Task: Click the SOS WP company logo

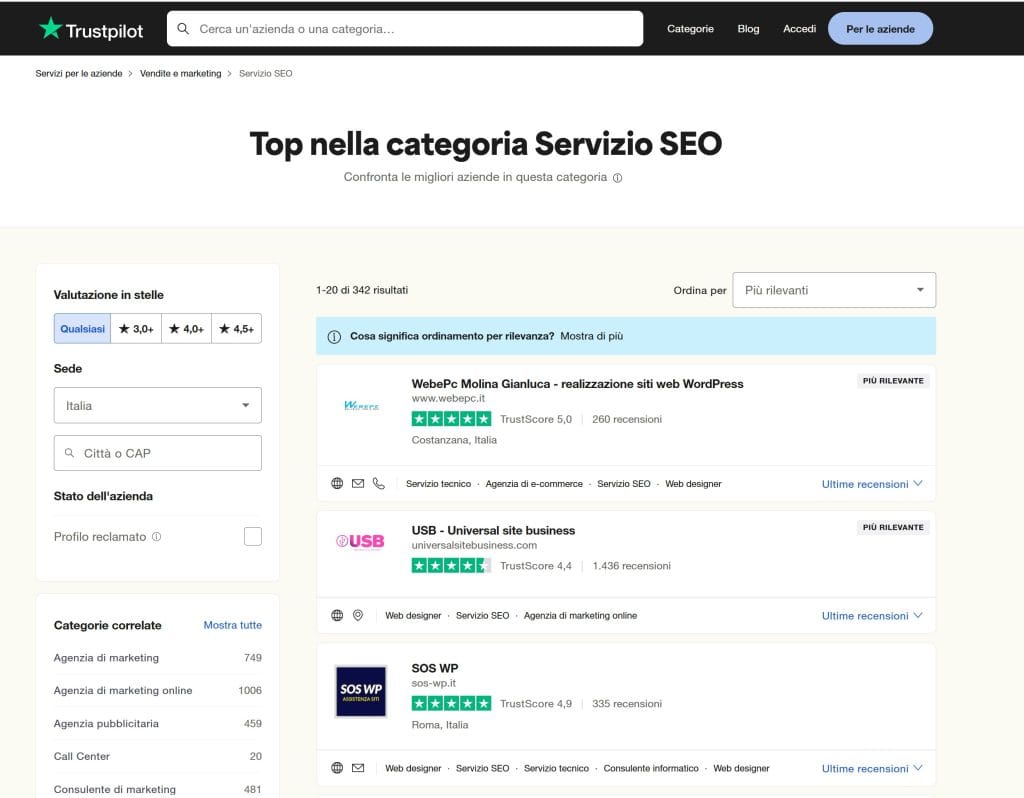Action: click(360, 691)
